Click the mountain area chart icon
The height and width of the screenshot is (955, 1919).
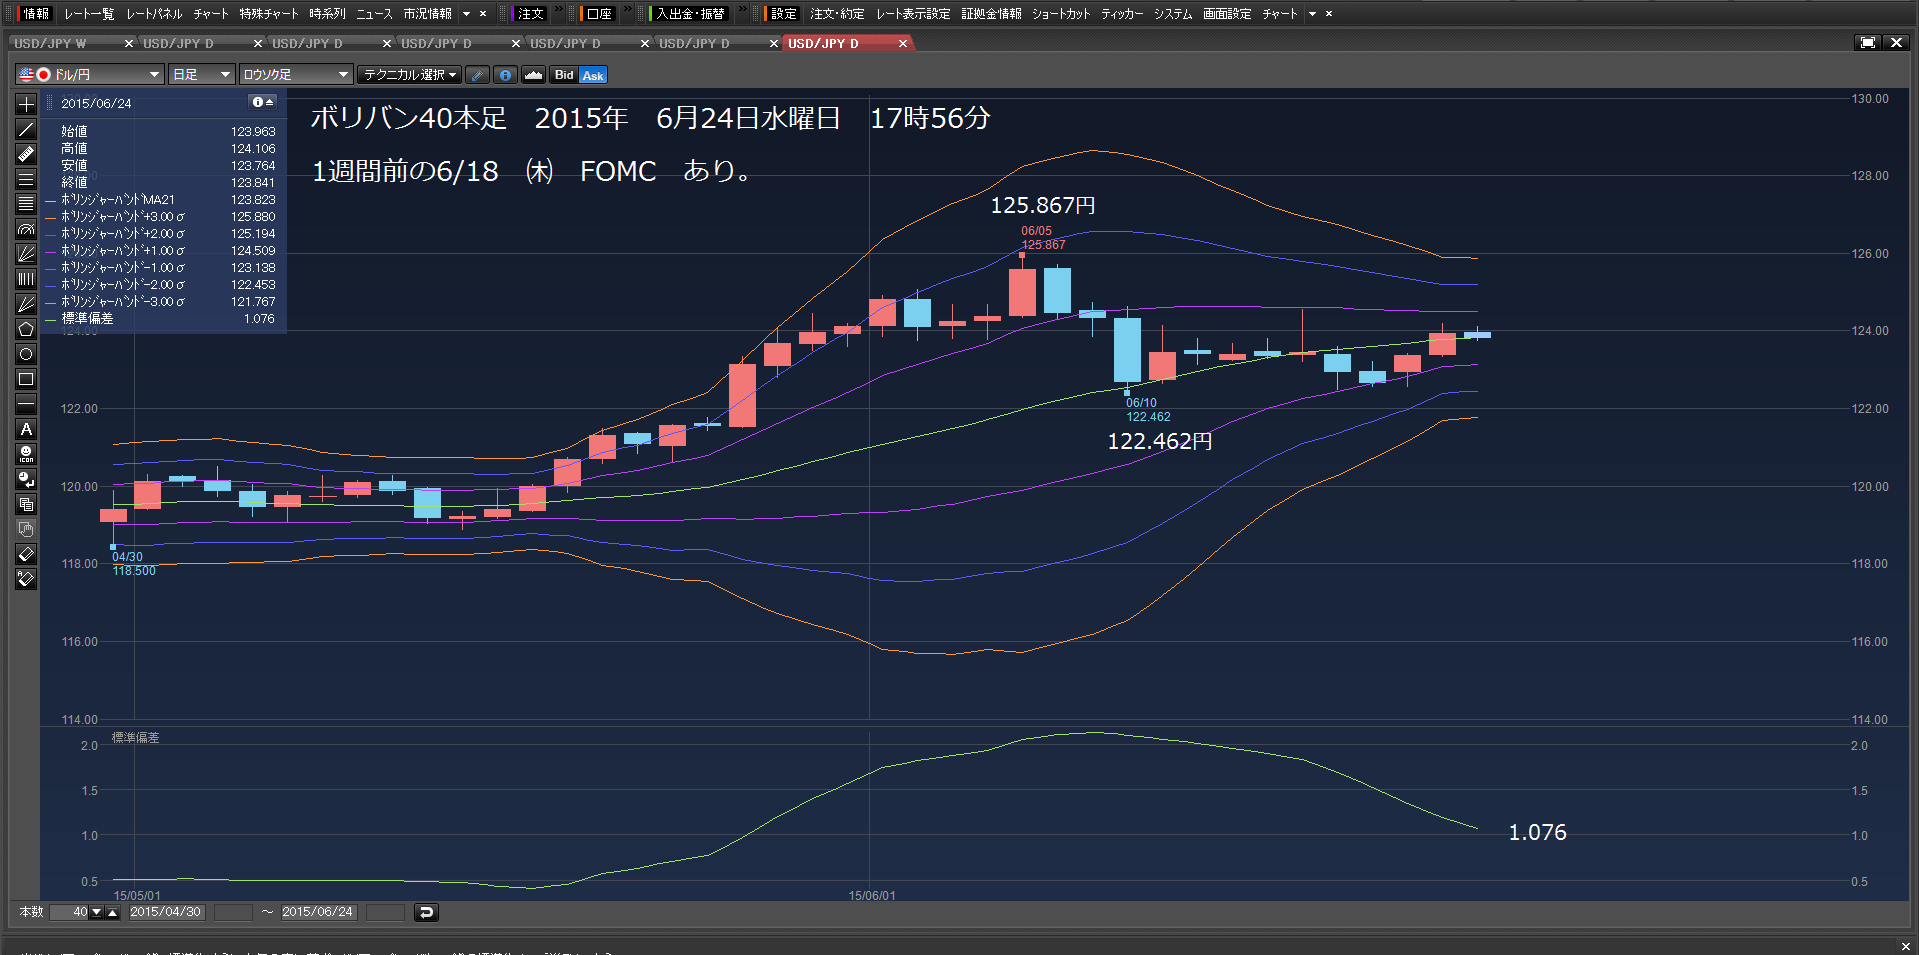click(x=533, y=75)
